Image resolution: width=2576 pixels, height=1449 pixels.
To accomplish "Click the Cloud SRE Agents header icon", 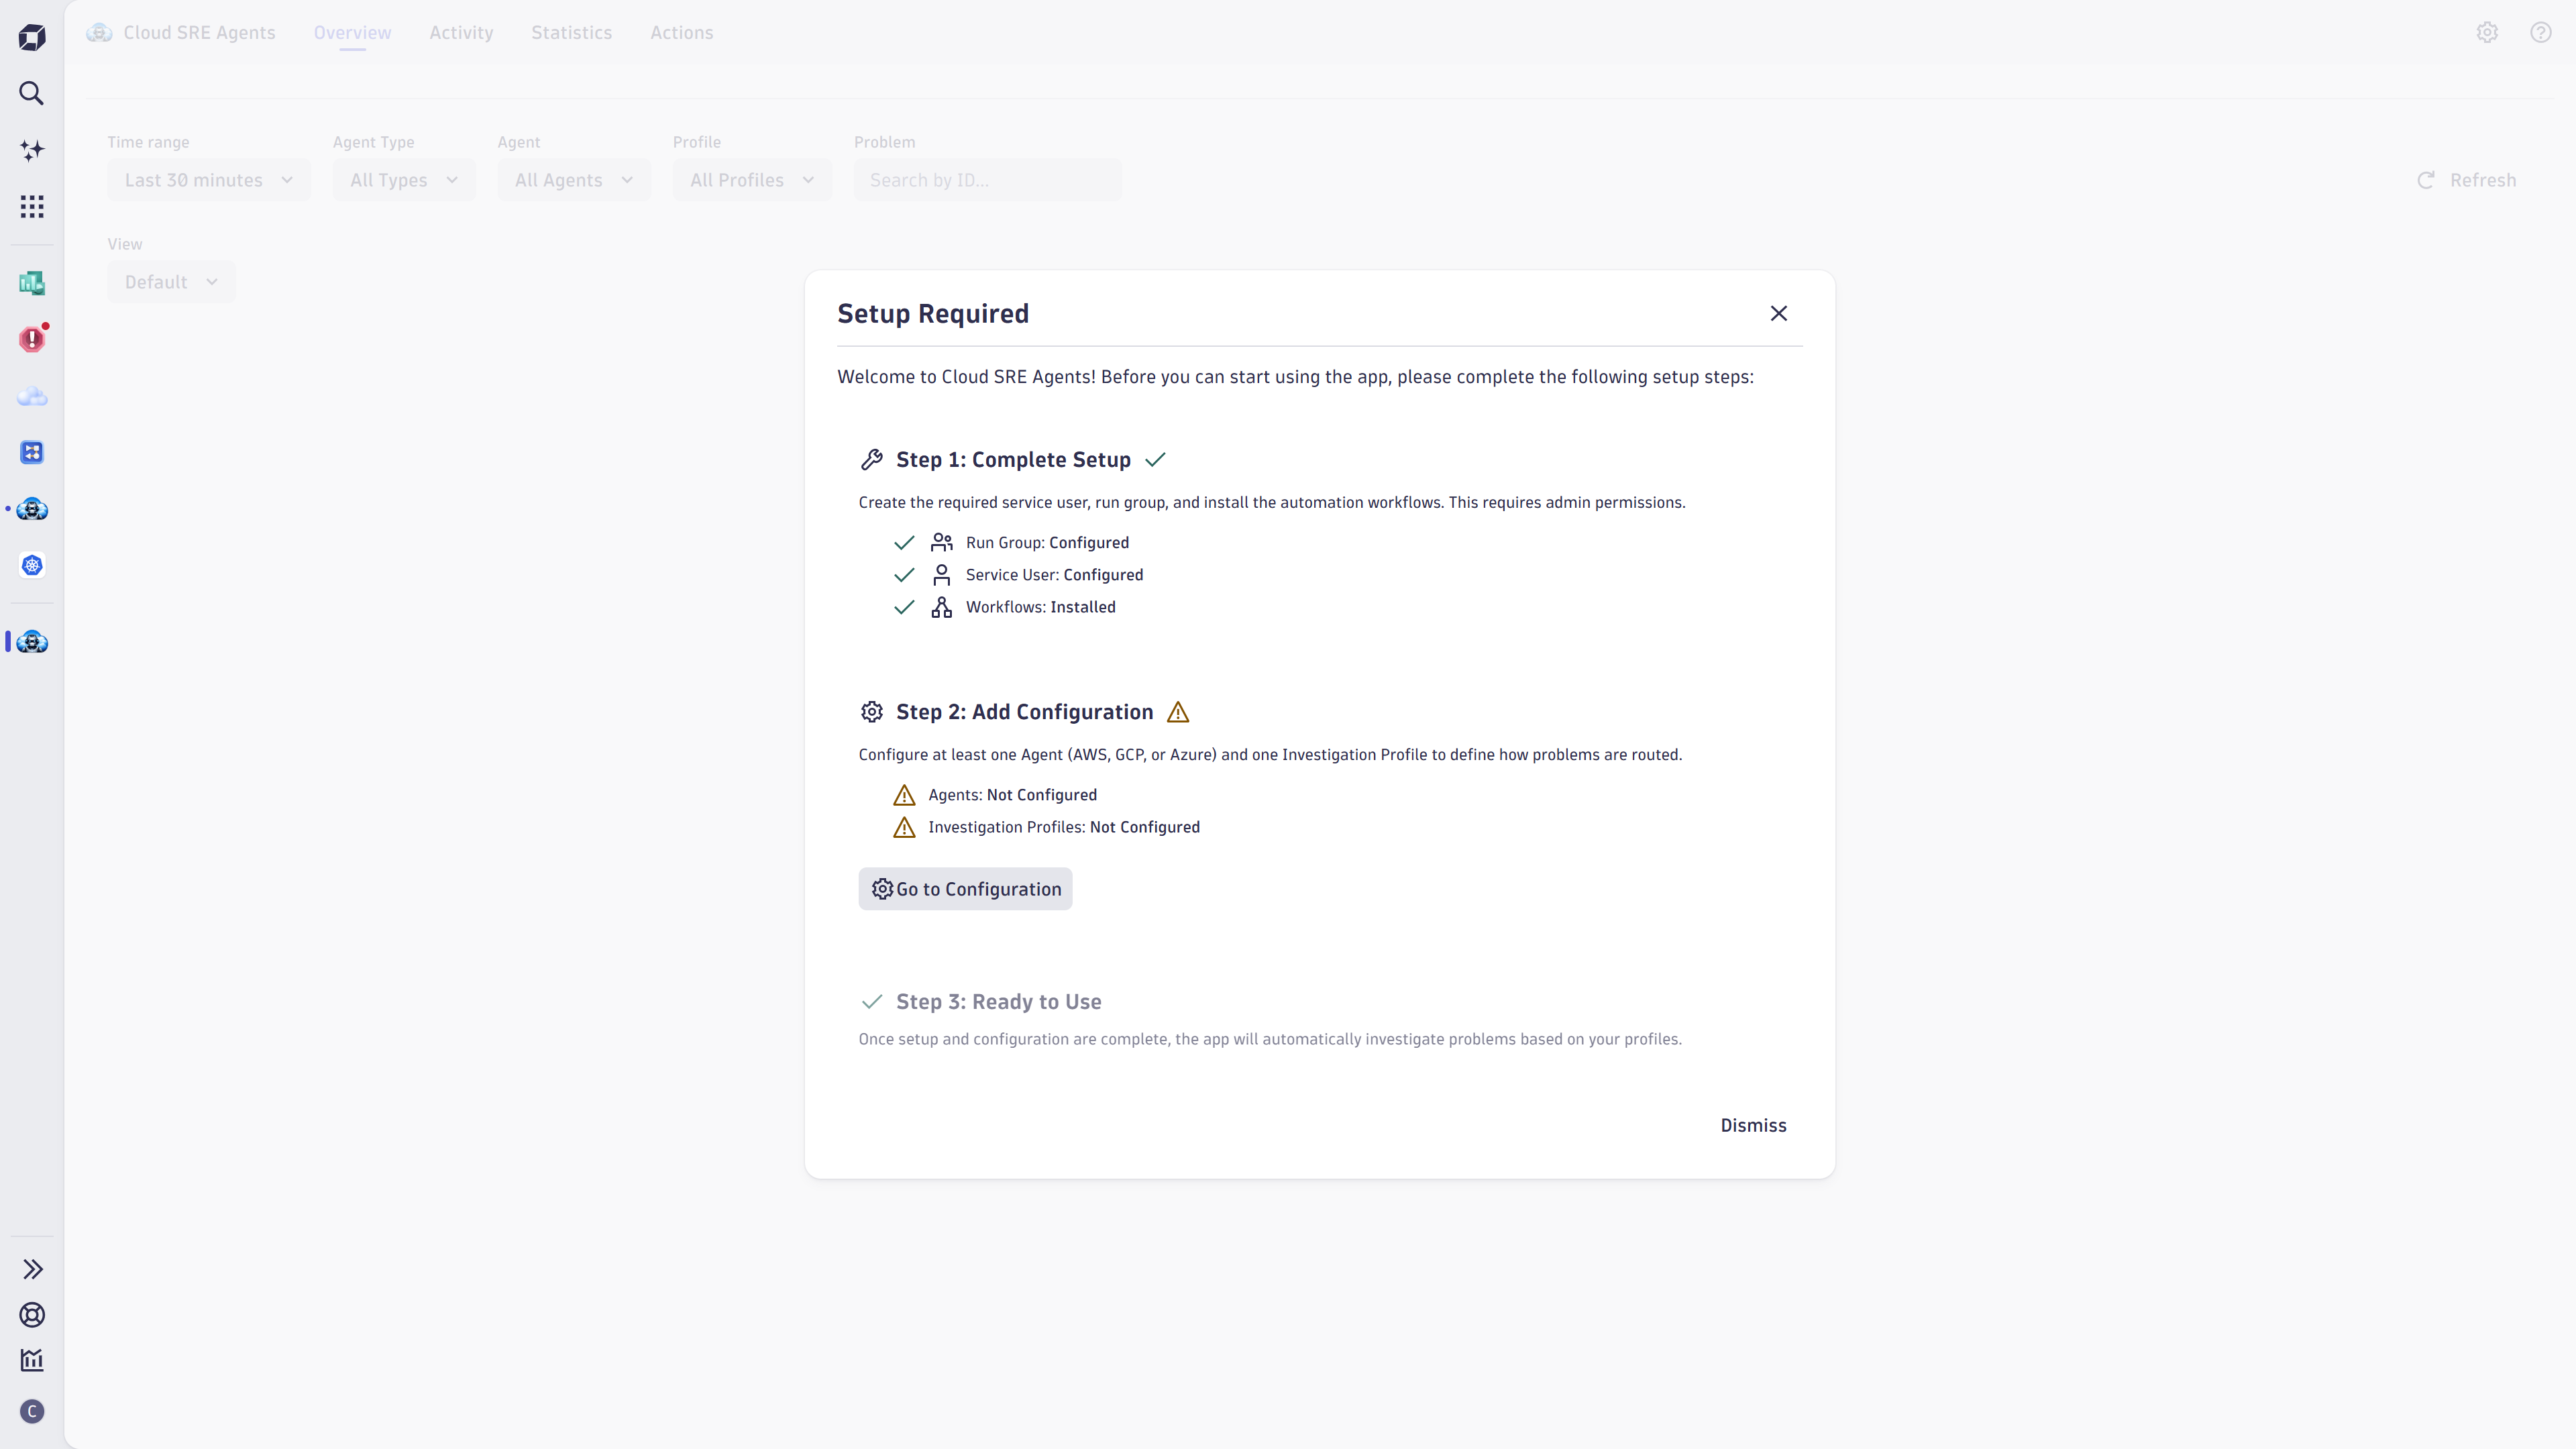I will click(99, 32).
